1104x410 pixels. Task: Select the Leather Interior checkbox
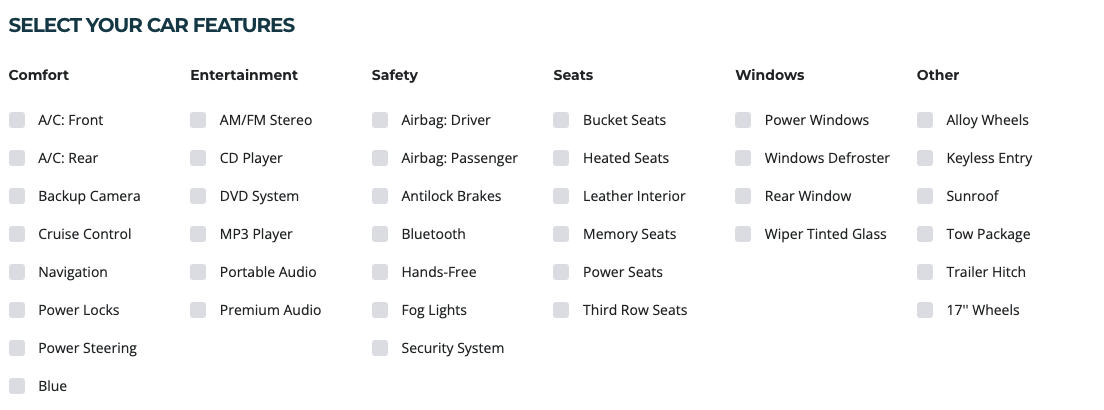coord(561,196)
